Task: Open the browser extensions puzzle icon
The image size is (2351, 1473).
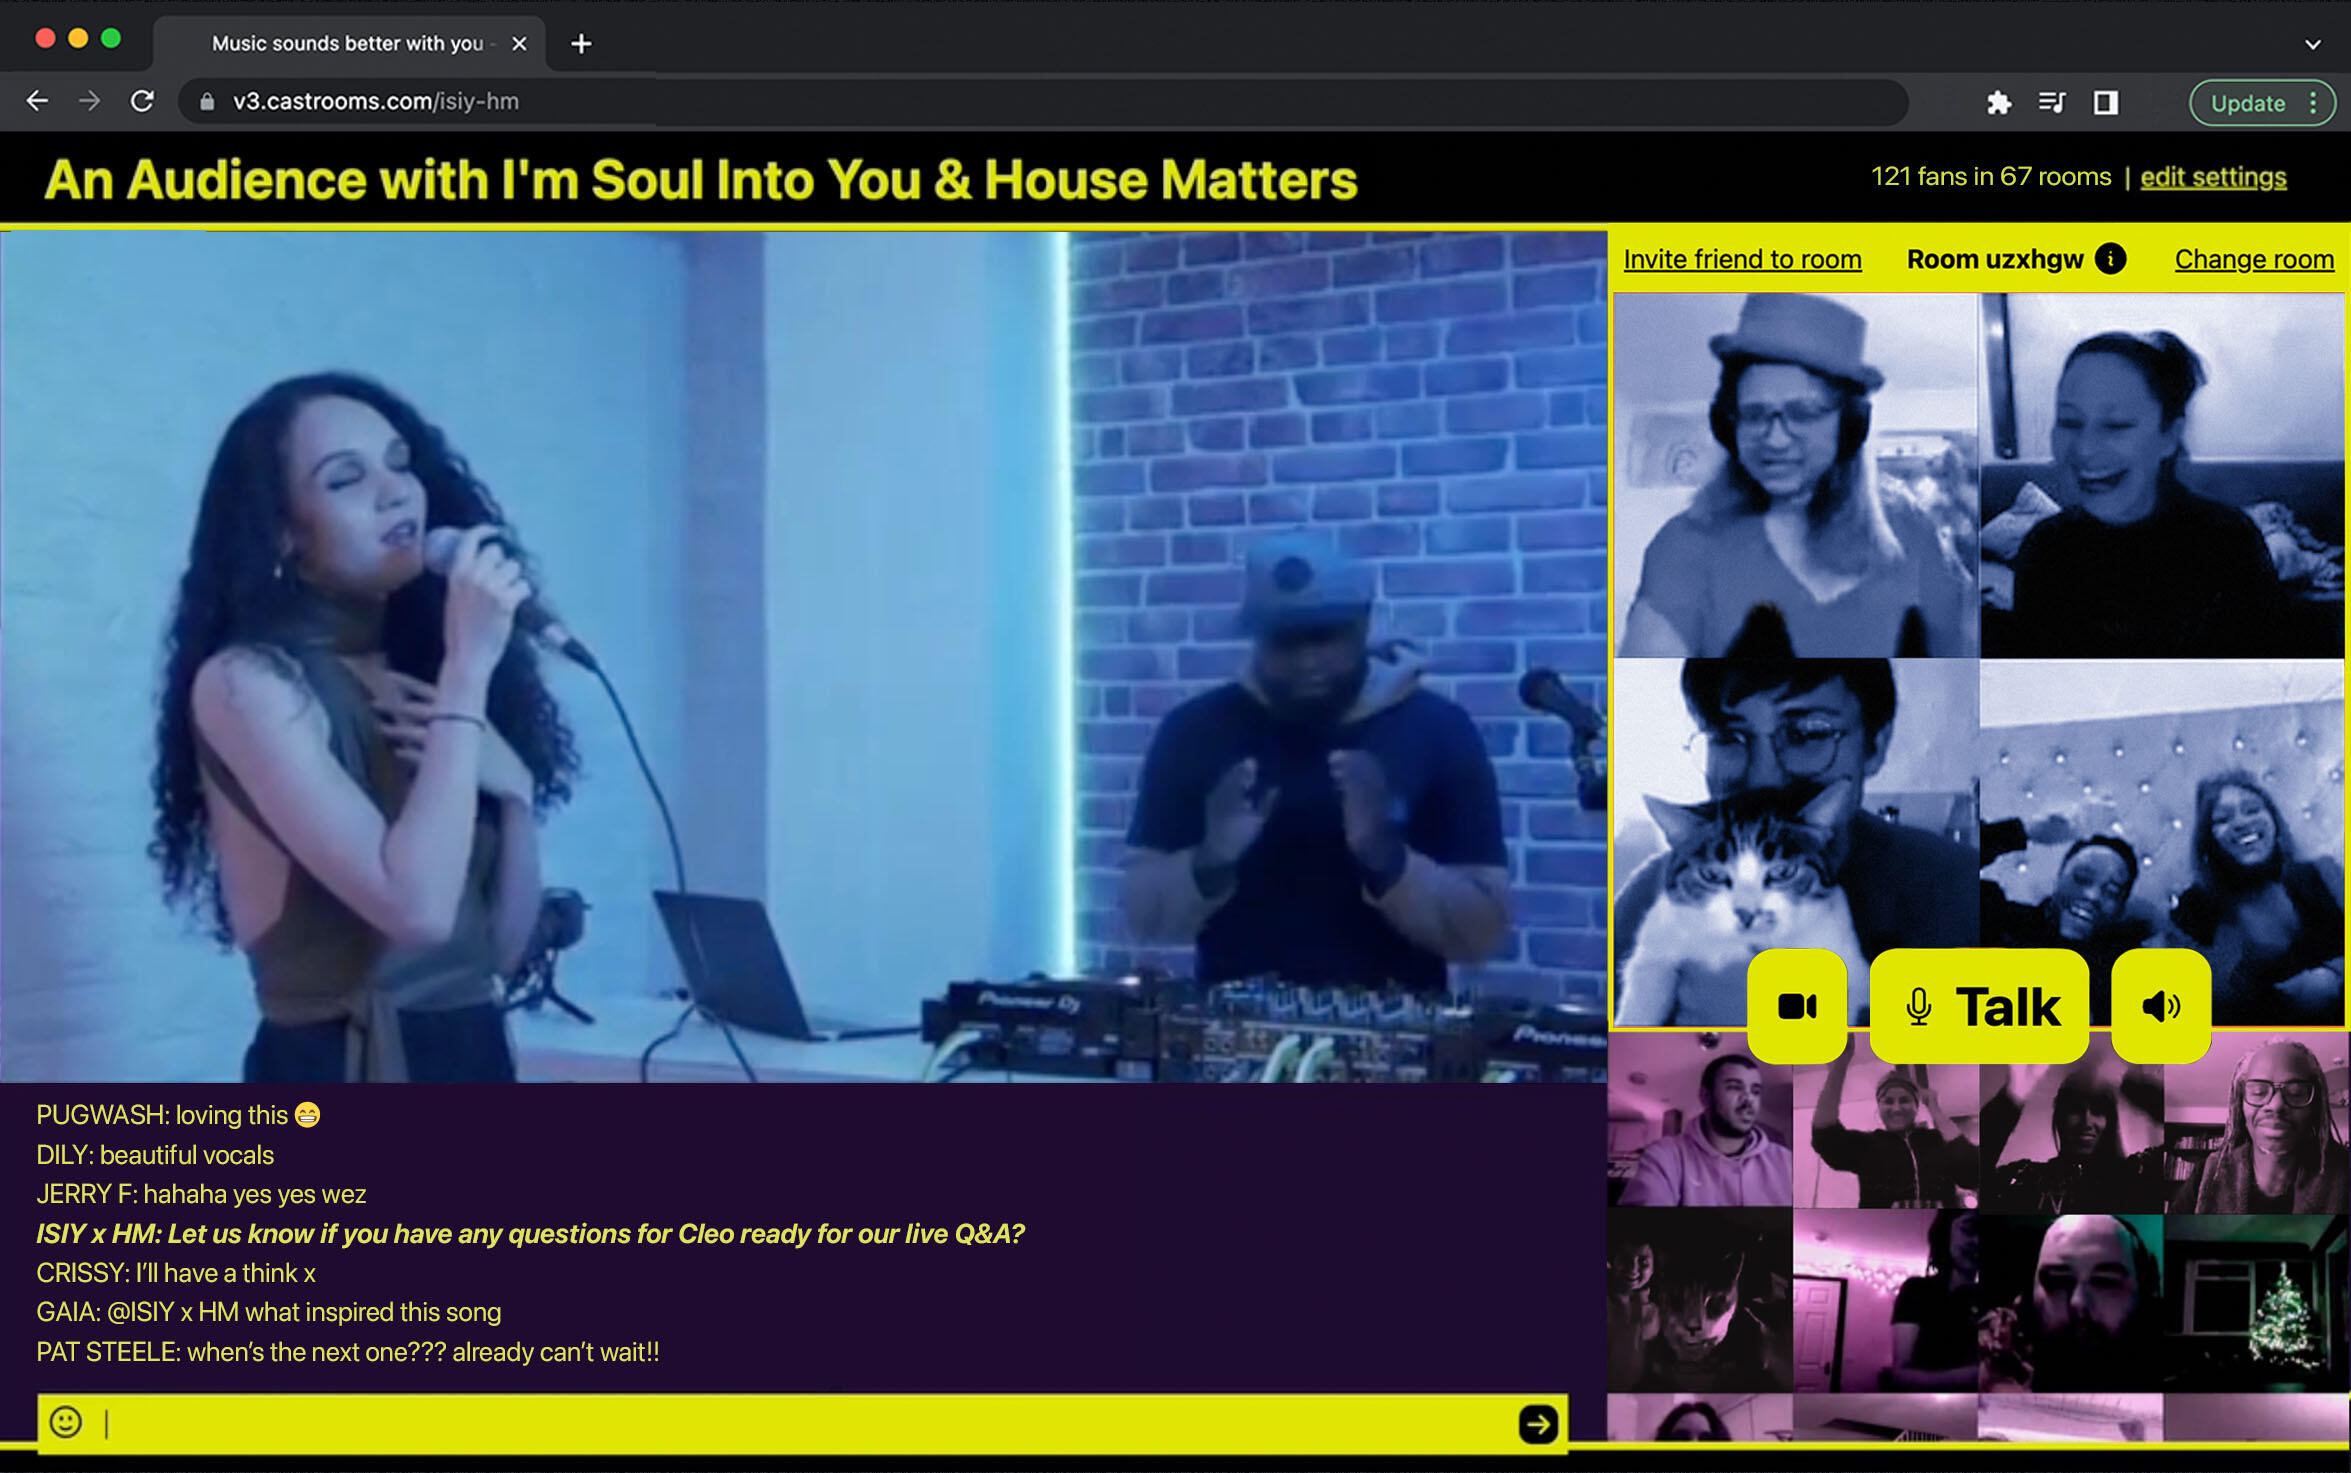Action: point(1998,102)
